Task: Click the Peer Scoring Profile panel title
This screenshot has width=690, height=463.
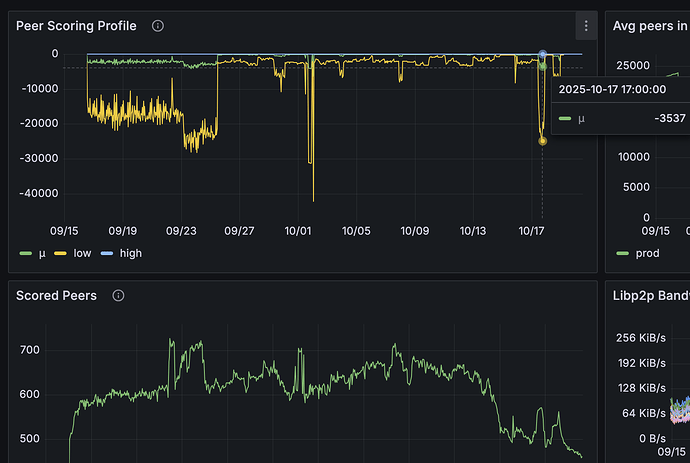Action: [x=76, y=26]
